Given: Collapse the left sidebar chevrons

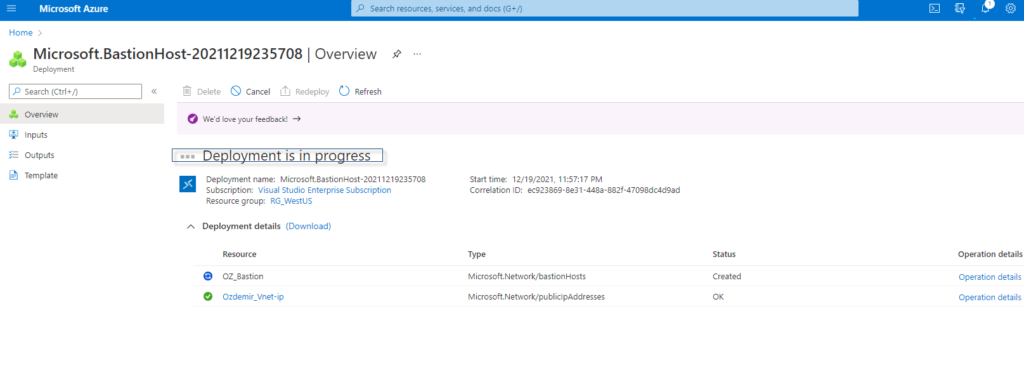Looking at the screenshot, I should click(x=154, y=91).
